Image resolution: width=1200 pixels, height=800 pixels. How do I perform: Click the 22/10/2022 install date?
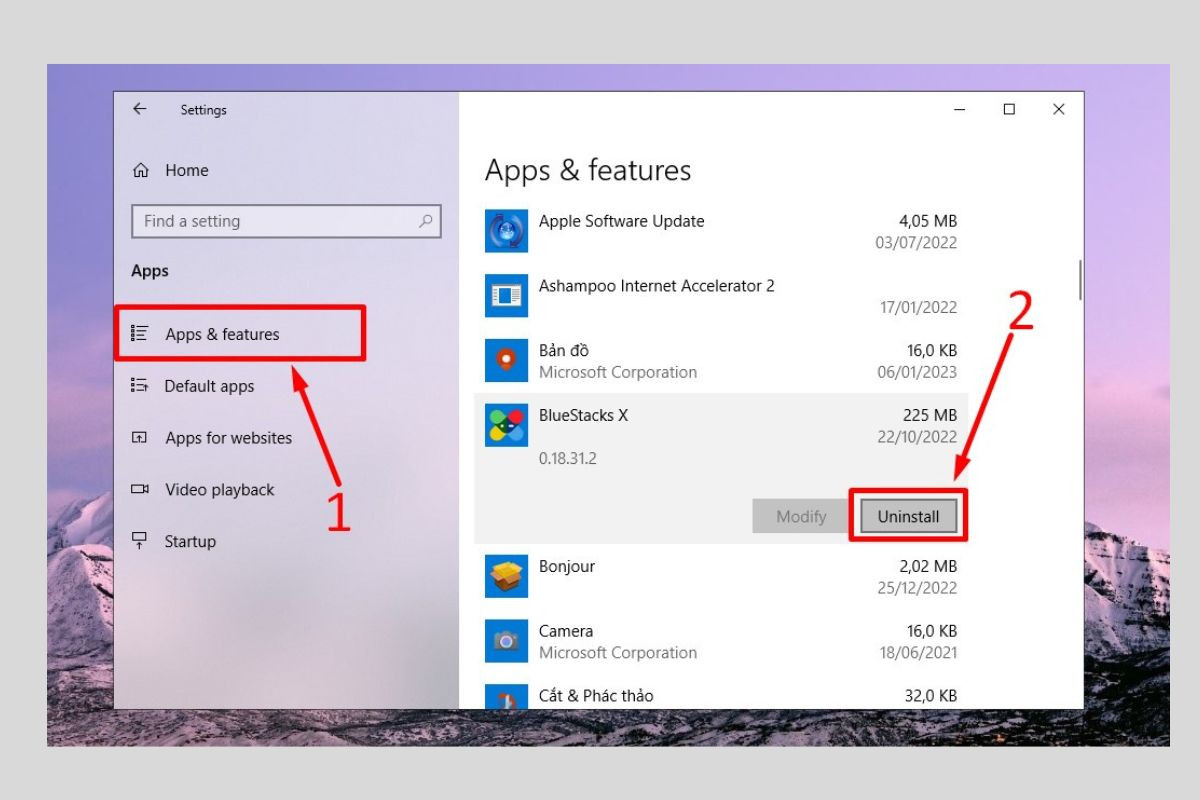coord(918,437)
